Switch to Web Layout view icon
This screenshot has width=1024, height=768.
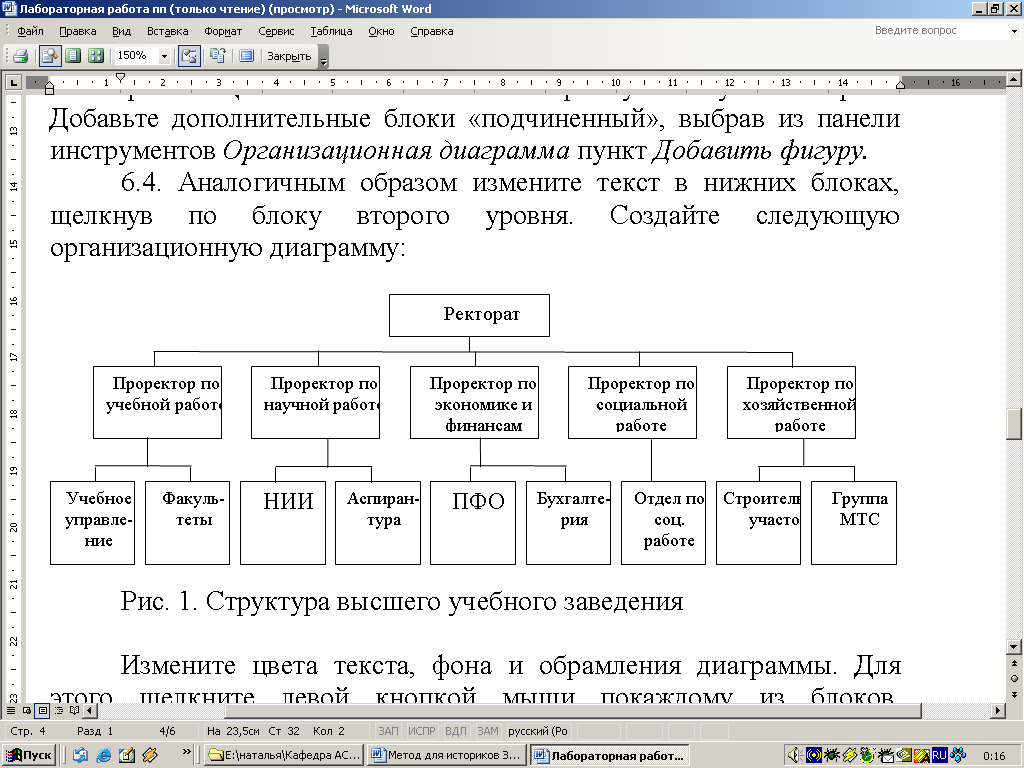(x=27, y=710)
